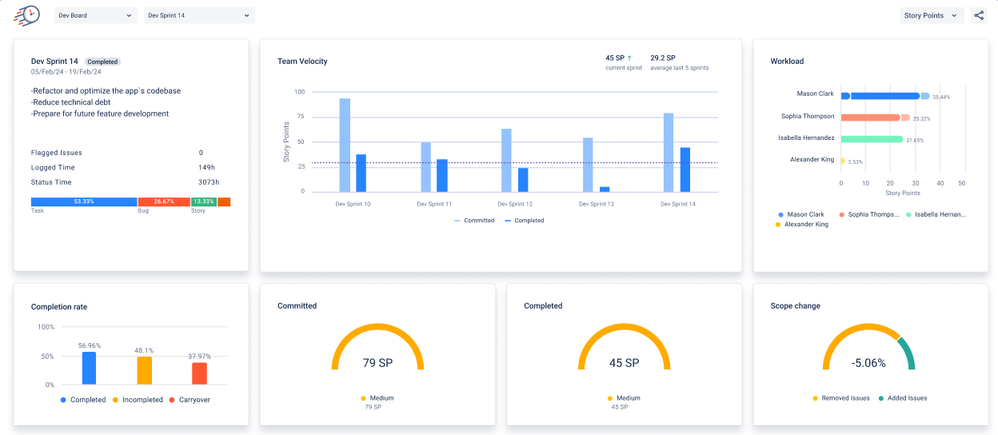
Task: Click the share icon button
Action: (978, 16)
